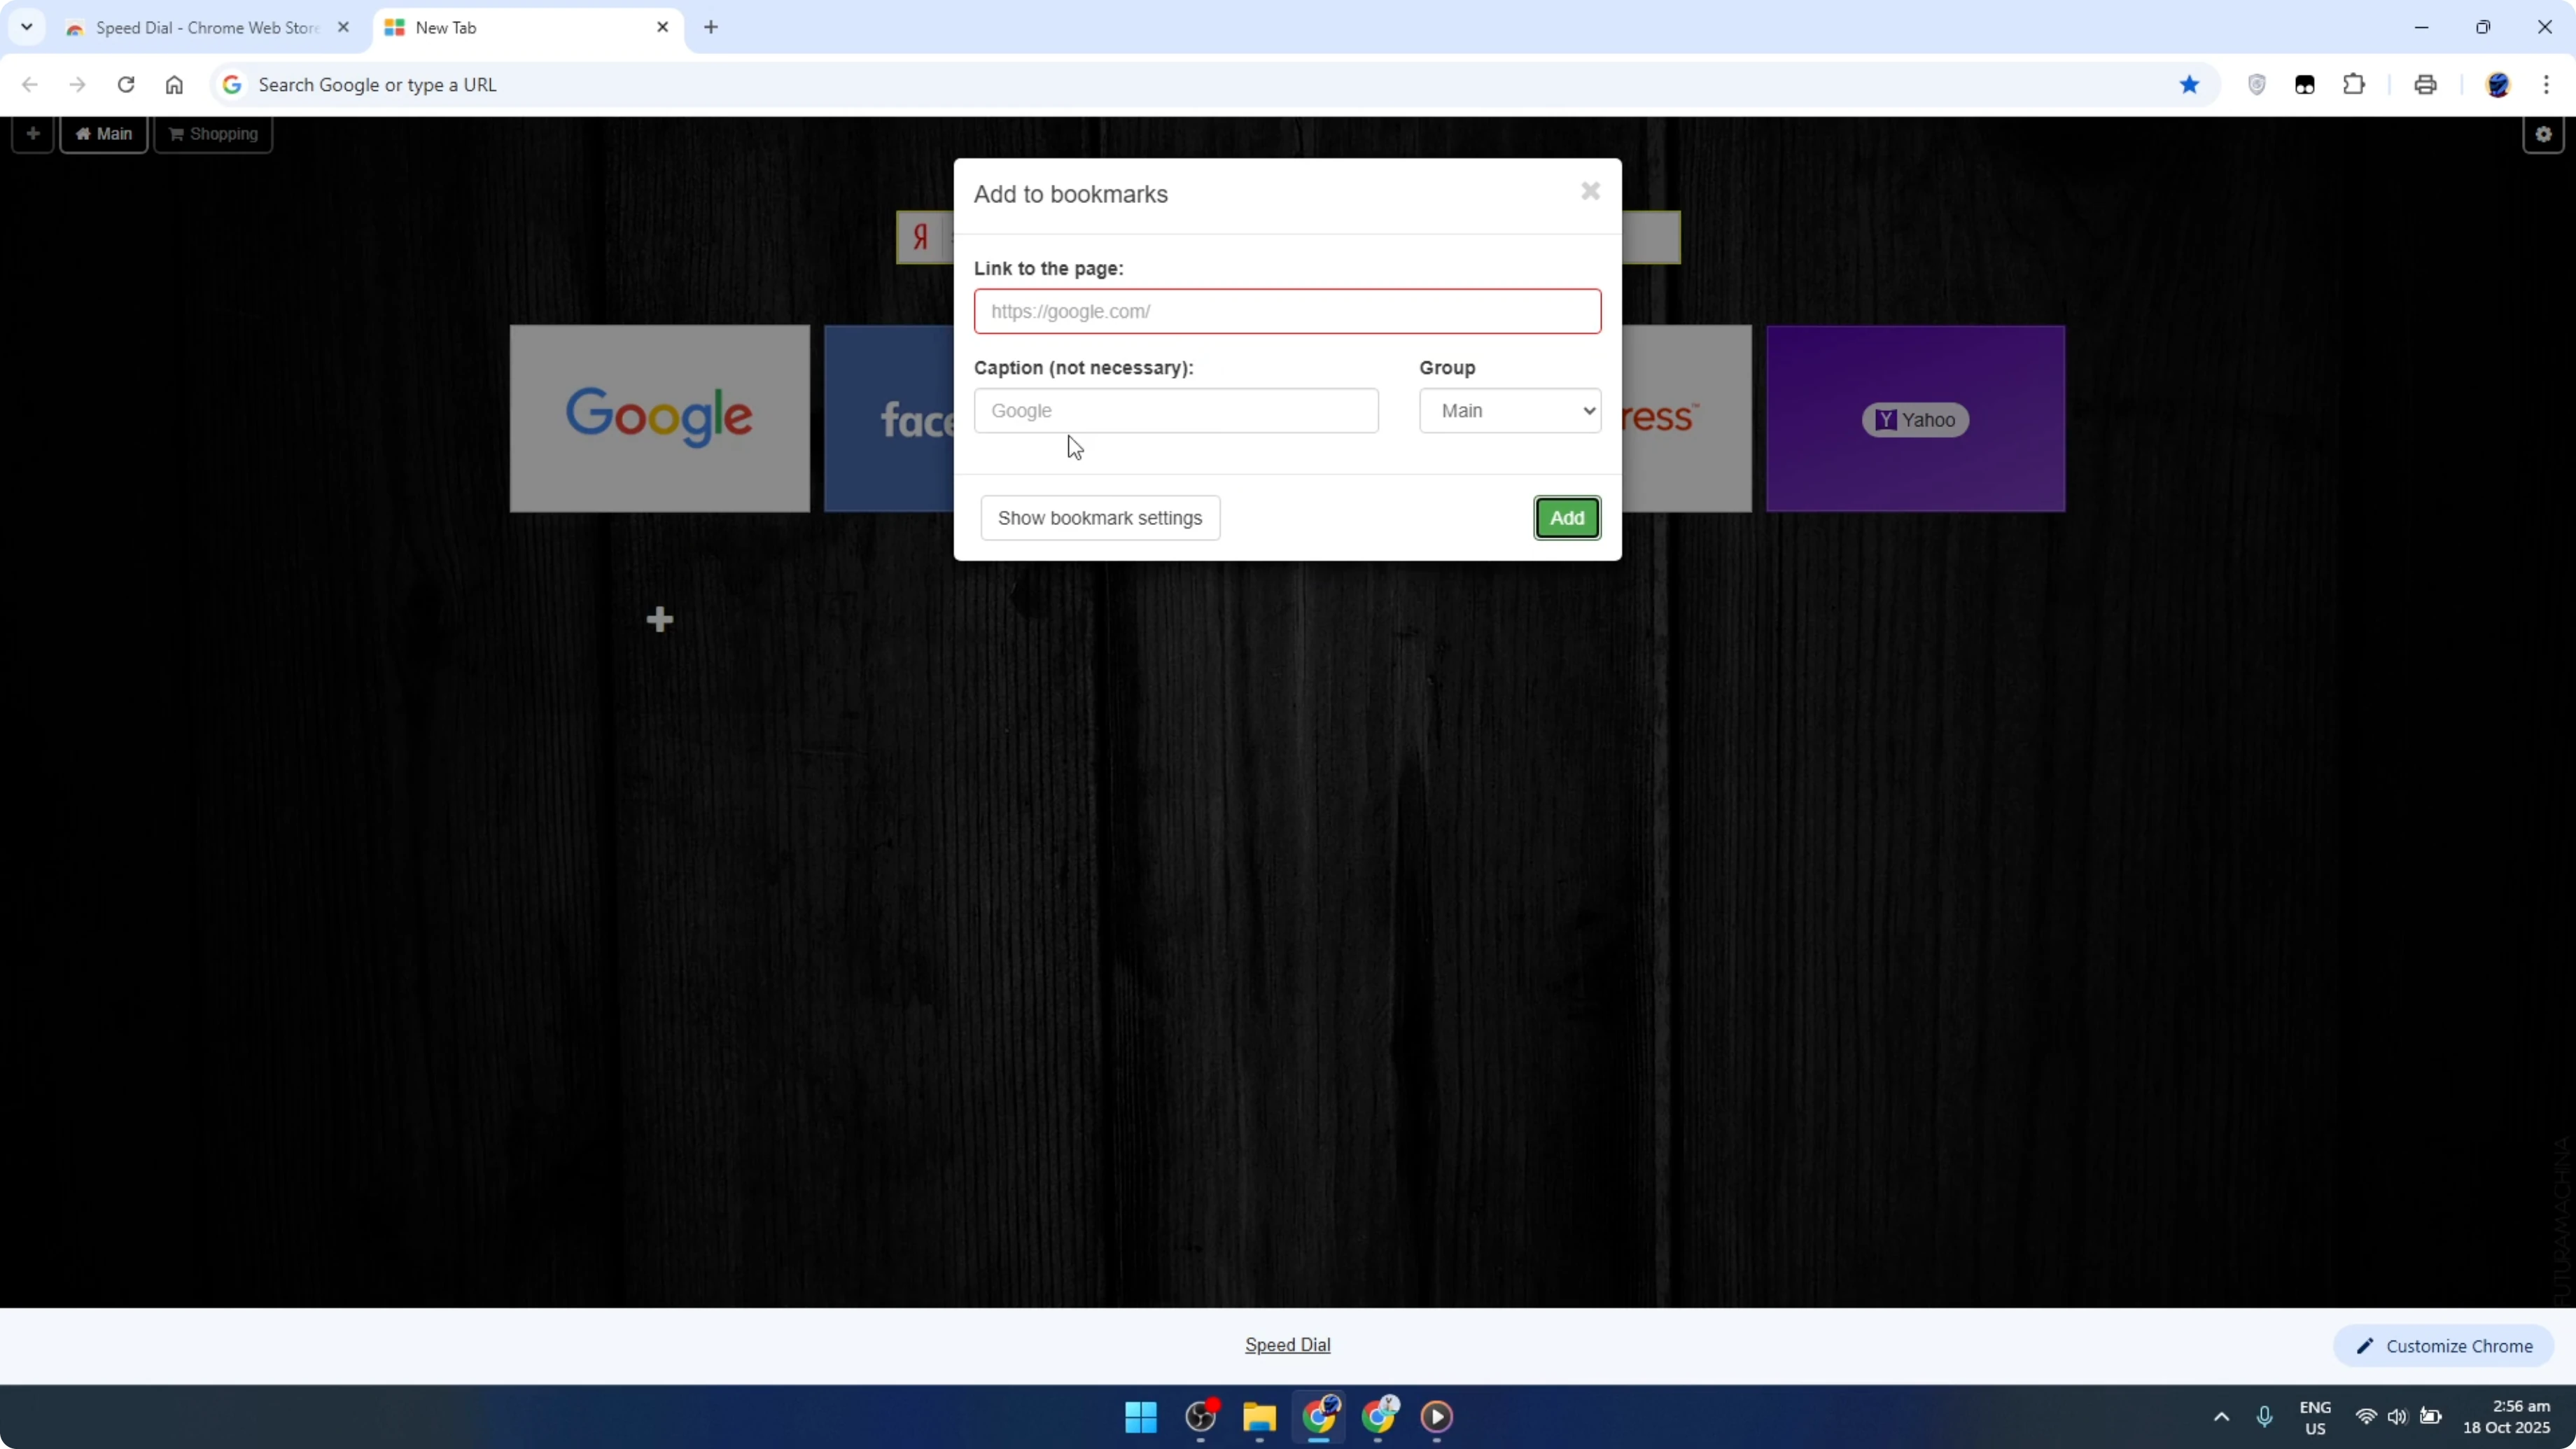
Task: Select the Speed Dial settings gear icon
Action: point(2543,134)
